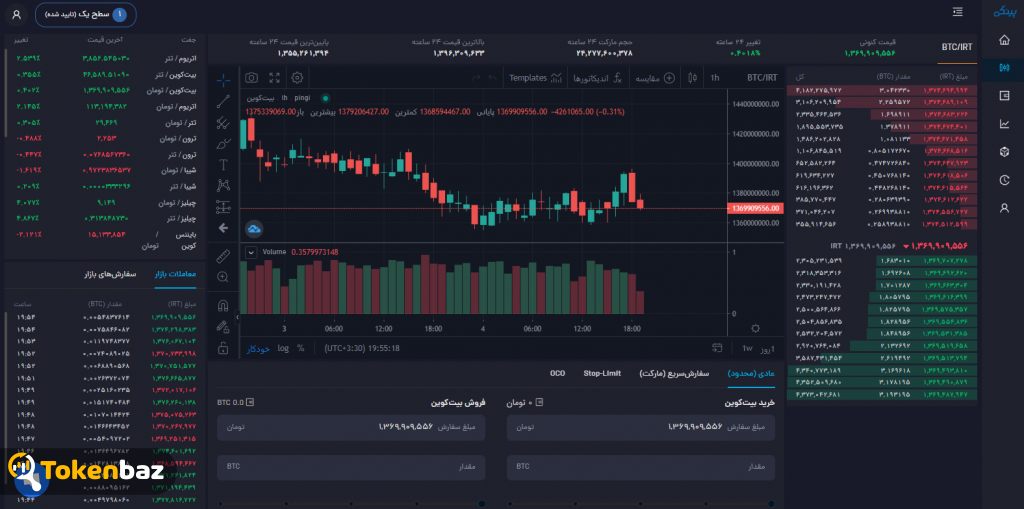Viewport: 1024px width, 509px height.
Task: Click the redo arrow in chart toolbar
Action: [476, 78]
